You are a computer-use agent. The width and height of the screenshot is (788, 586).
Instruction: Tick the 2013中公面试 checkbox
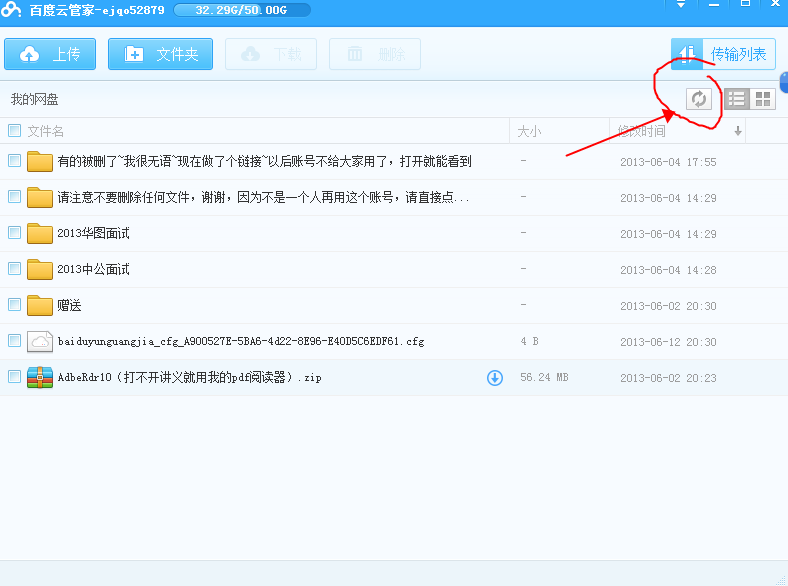tap(15, 268)
